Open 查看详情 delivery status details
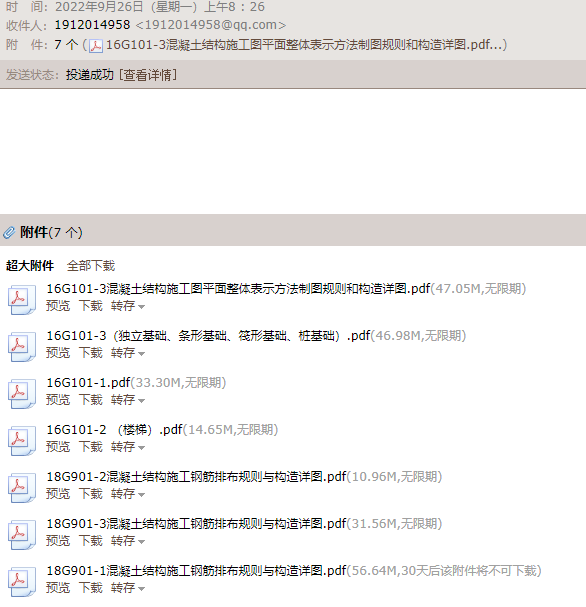Image resolution: width=586 pixels, height=607 pixels. pos(148,75)
